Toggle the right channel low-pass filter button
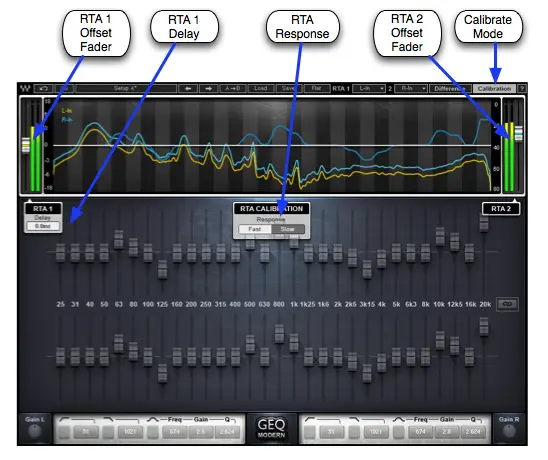Image resolution: width=548 pixels, height=460 pixels. click(x=354, y=432)
